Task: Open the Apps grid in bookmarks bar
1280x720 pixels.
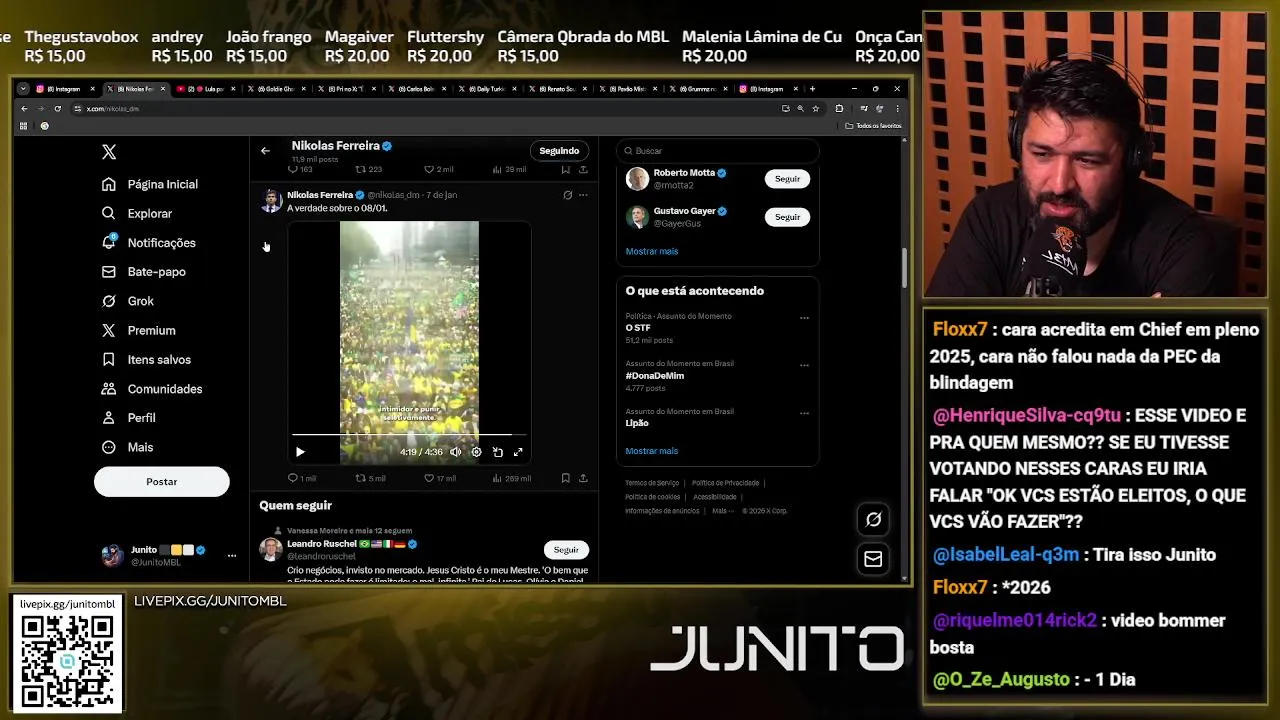Action: [x=23, y=126]
